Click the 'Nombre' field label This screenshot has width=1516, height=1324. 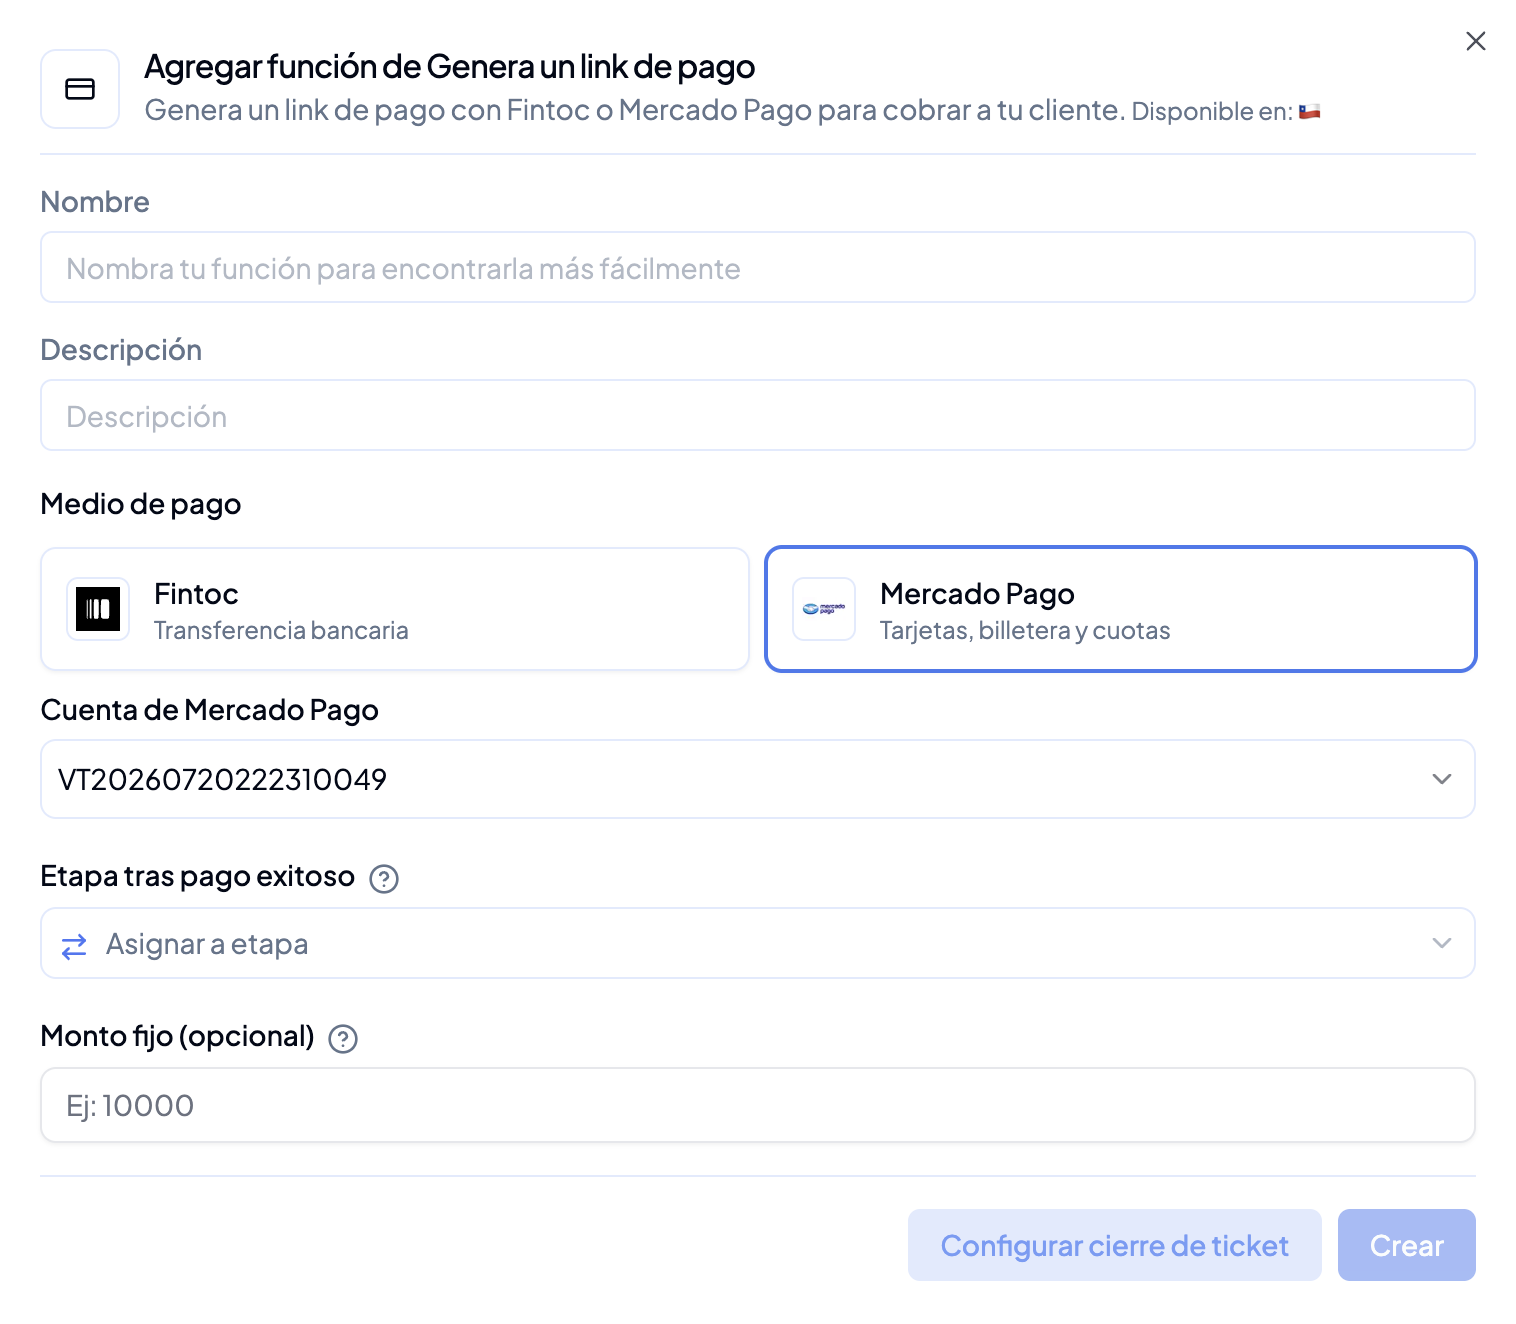coord(95,202)
